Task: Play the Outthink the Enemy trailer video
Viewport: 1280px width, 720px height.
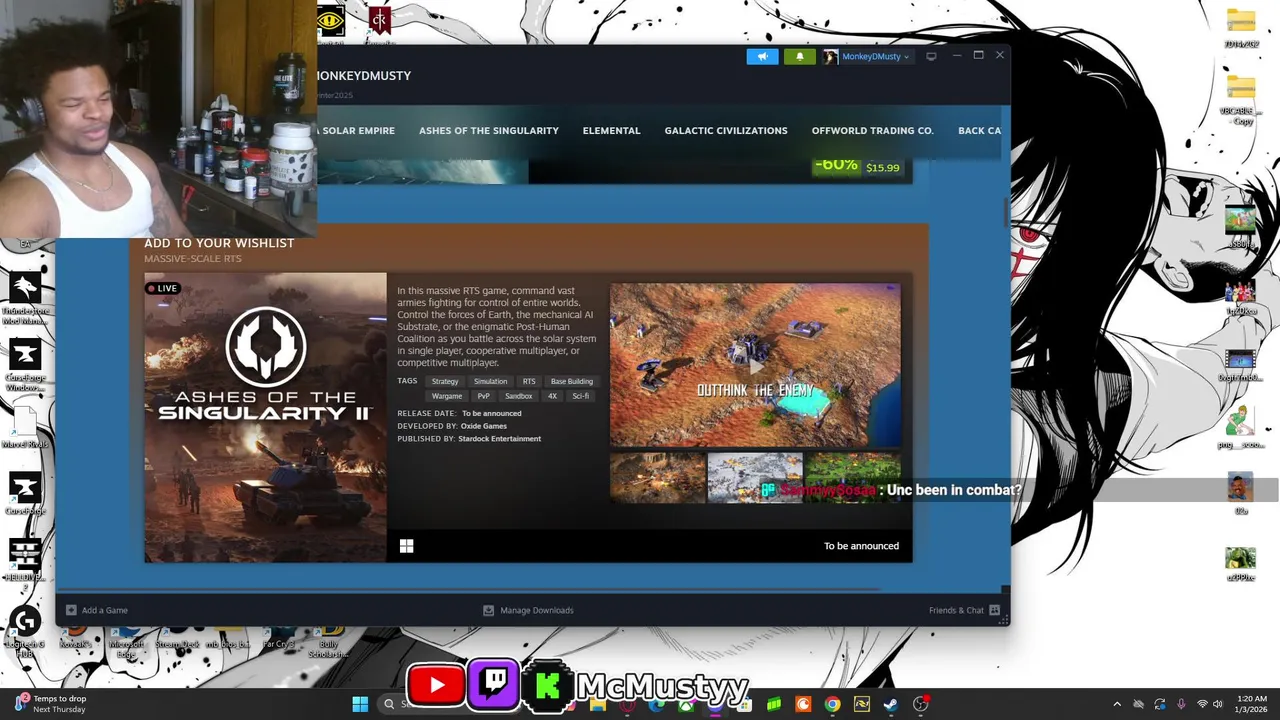Action: point(755,365)
